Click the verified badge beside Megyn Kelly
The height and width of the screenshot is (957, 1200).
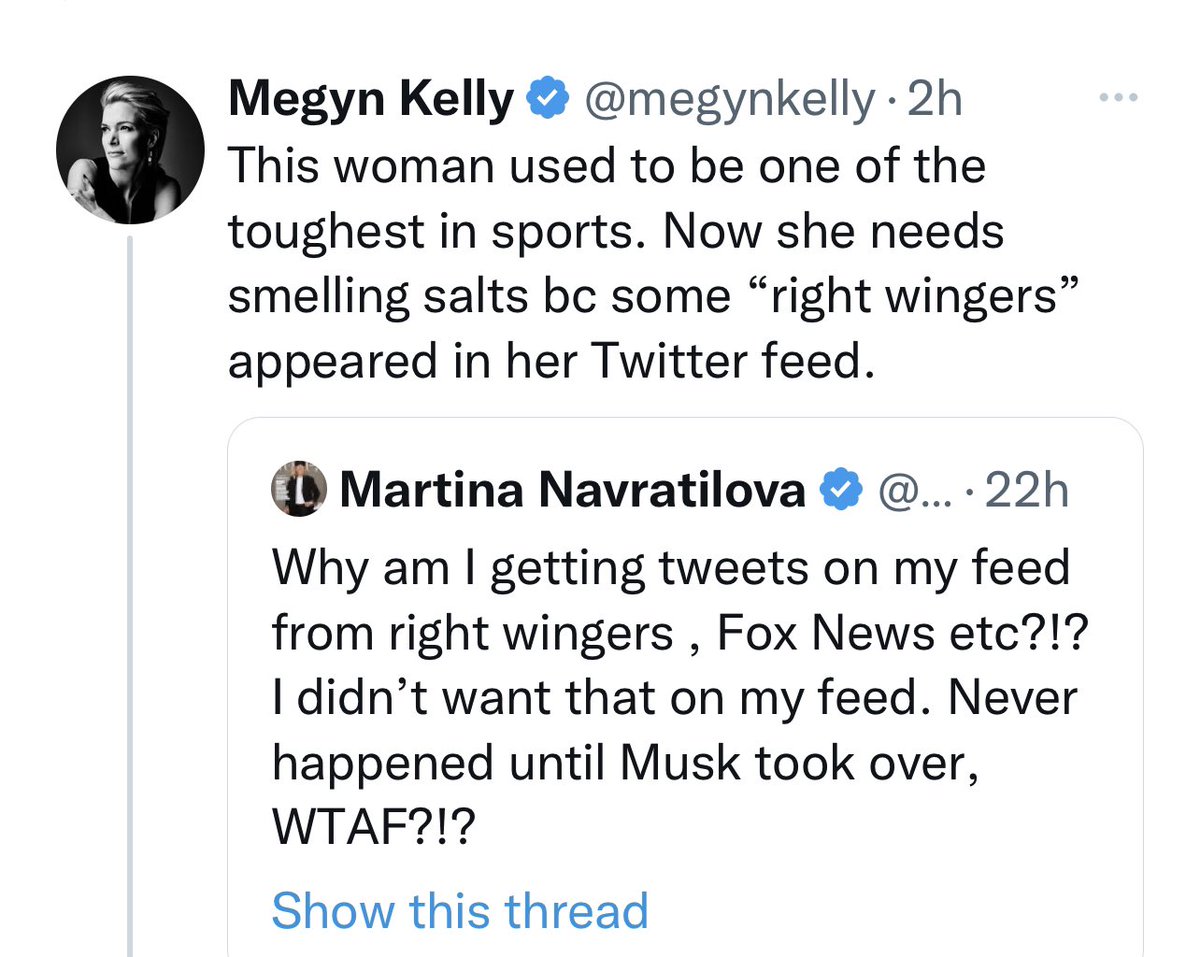[x=549, y=99]
